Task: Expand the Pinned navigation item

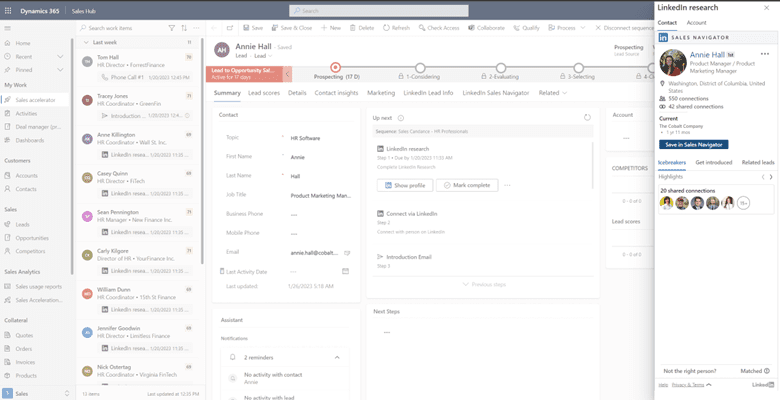Action: pyautogui.click(x=60, y=70)
